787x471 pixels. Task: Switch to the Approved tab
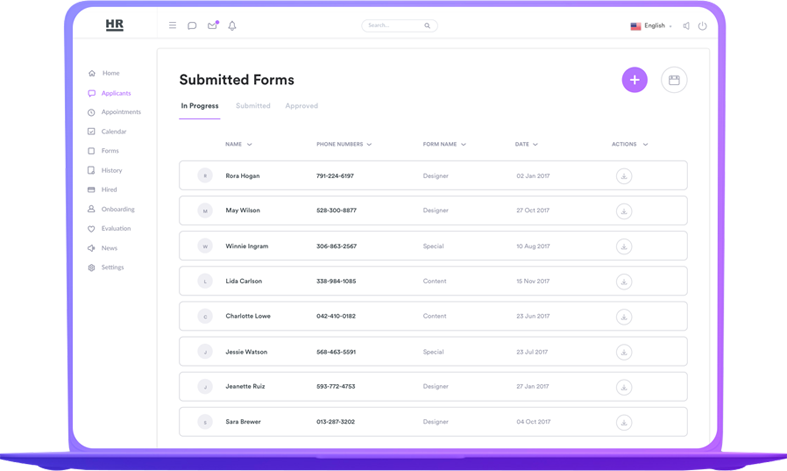click(301, 106)
